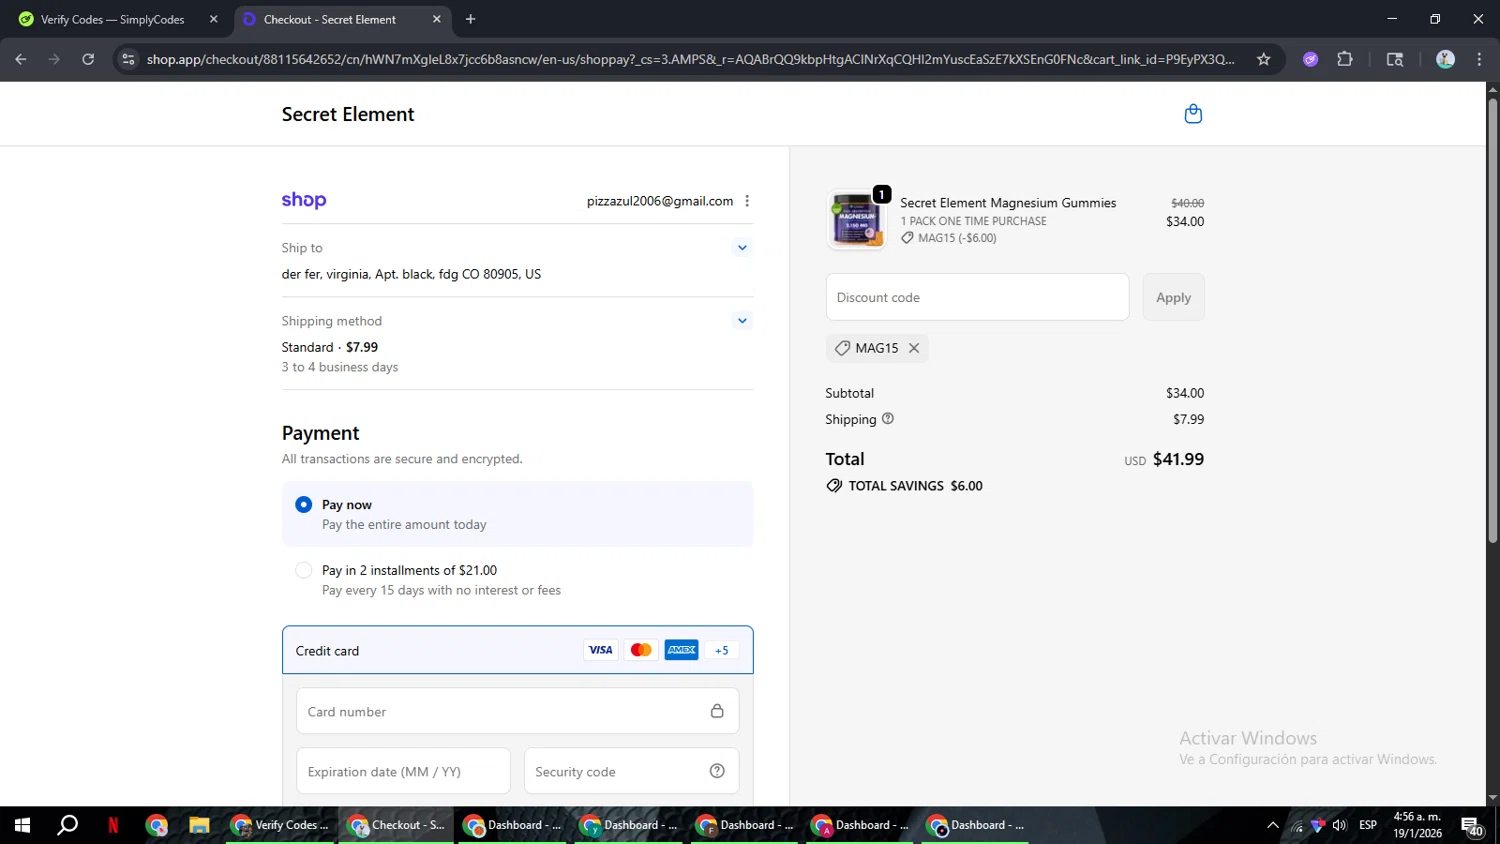
Task: Click the pizzazul2006@gmail.com email
Action: pos(660,201)
